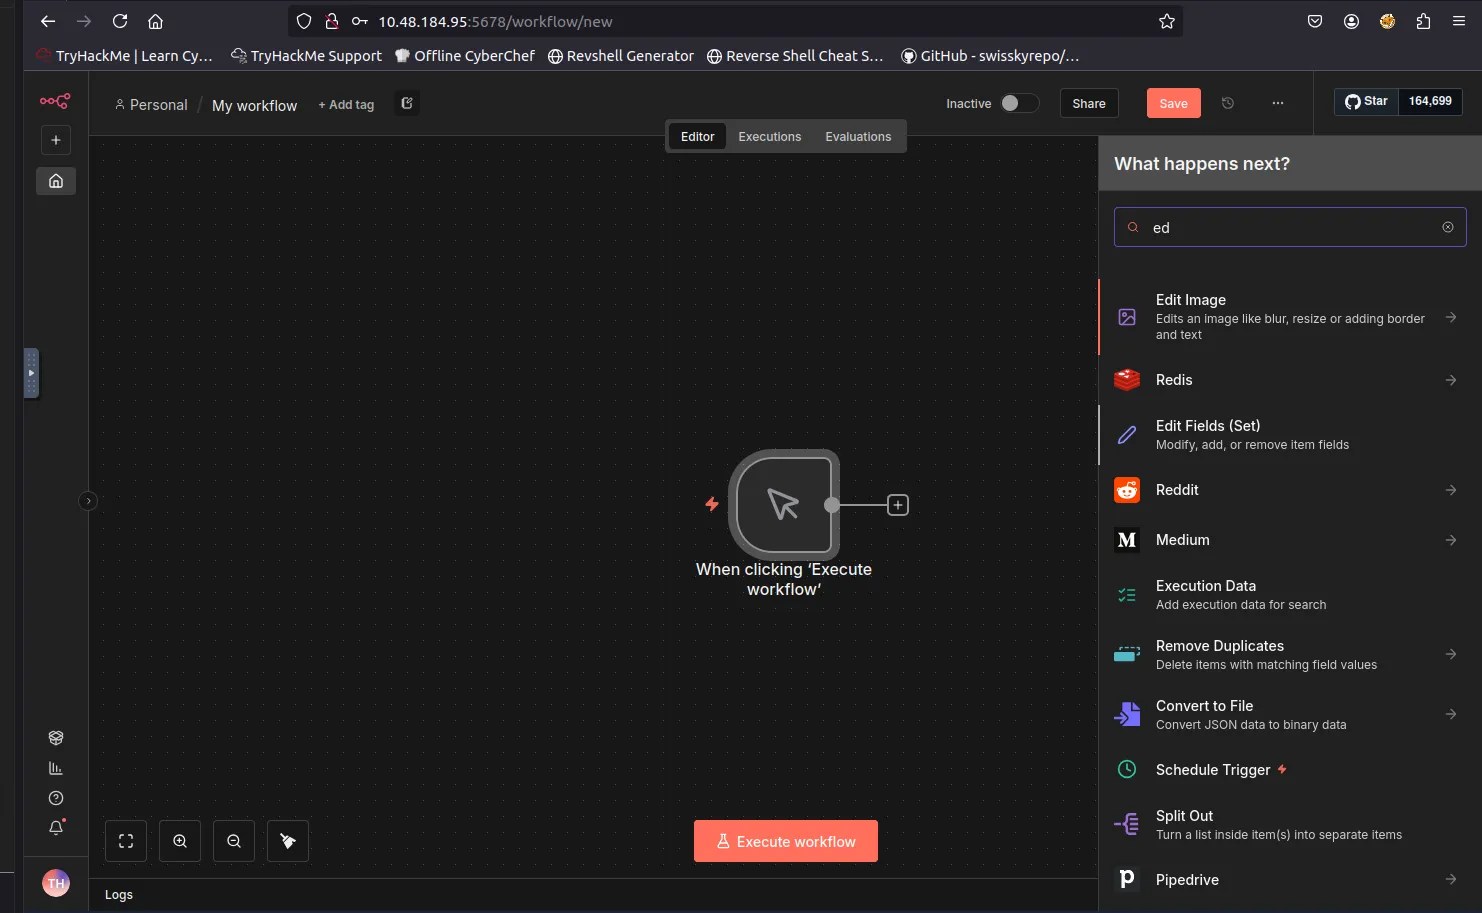The image size is (1482, 913).
Task: Open the notifications bell in sidebar
Action: coord(56,827)
